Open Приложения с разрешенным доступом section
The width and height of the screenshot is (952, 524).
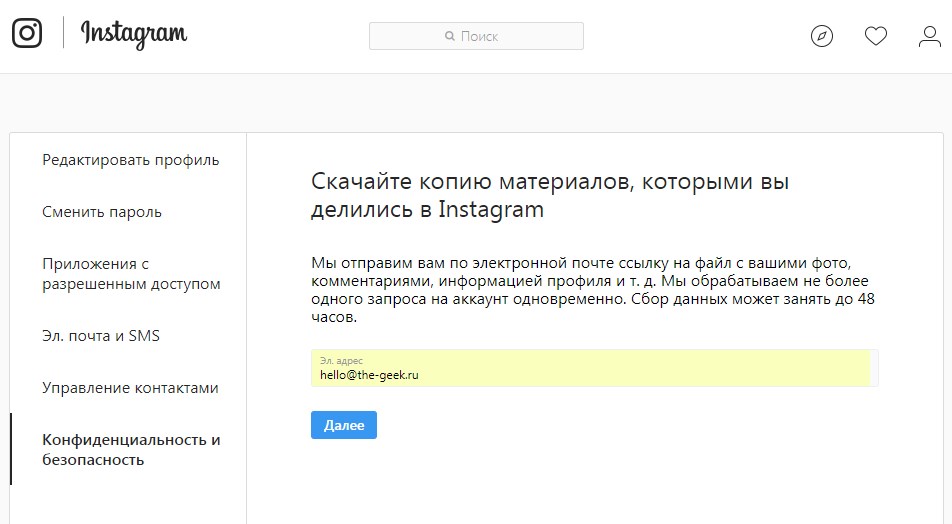tap(131, 274)
